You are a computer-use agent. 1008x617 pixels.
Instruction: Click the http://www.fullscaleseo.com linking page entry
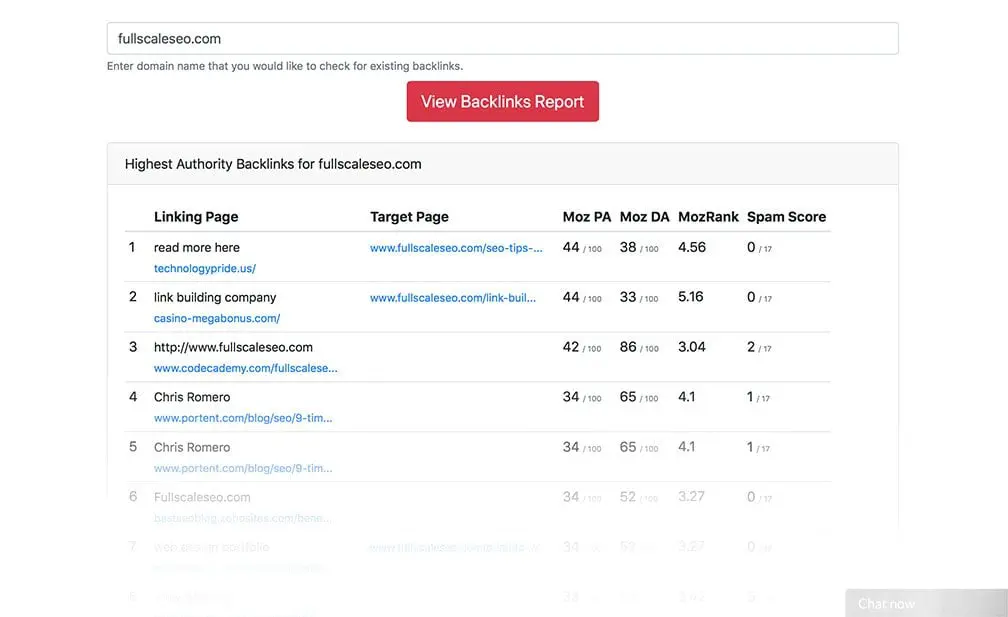233,347
